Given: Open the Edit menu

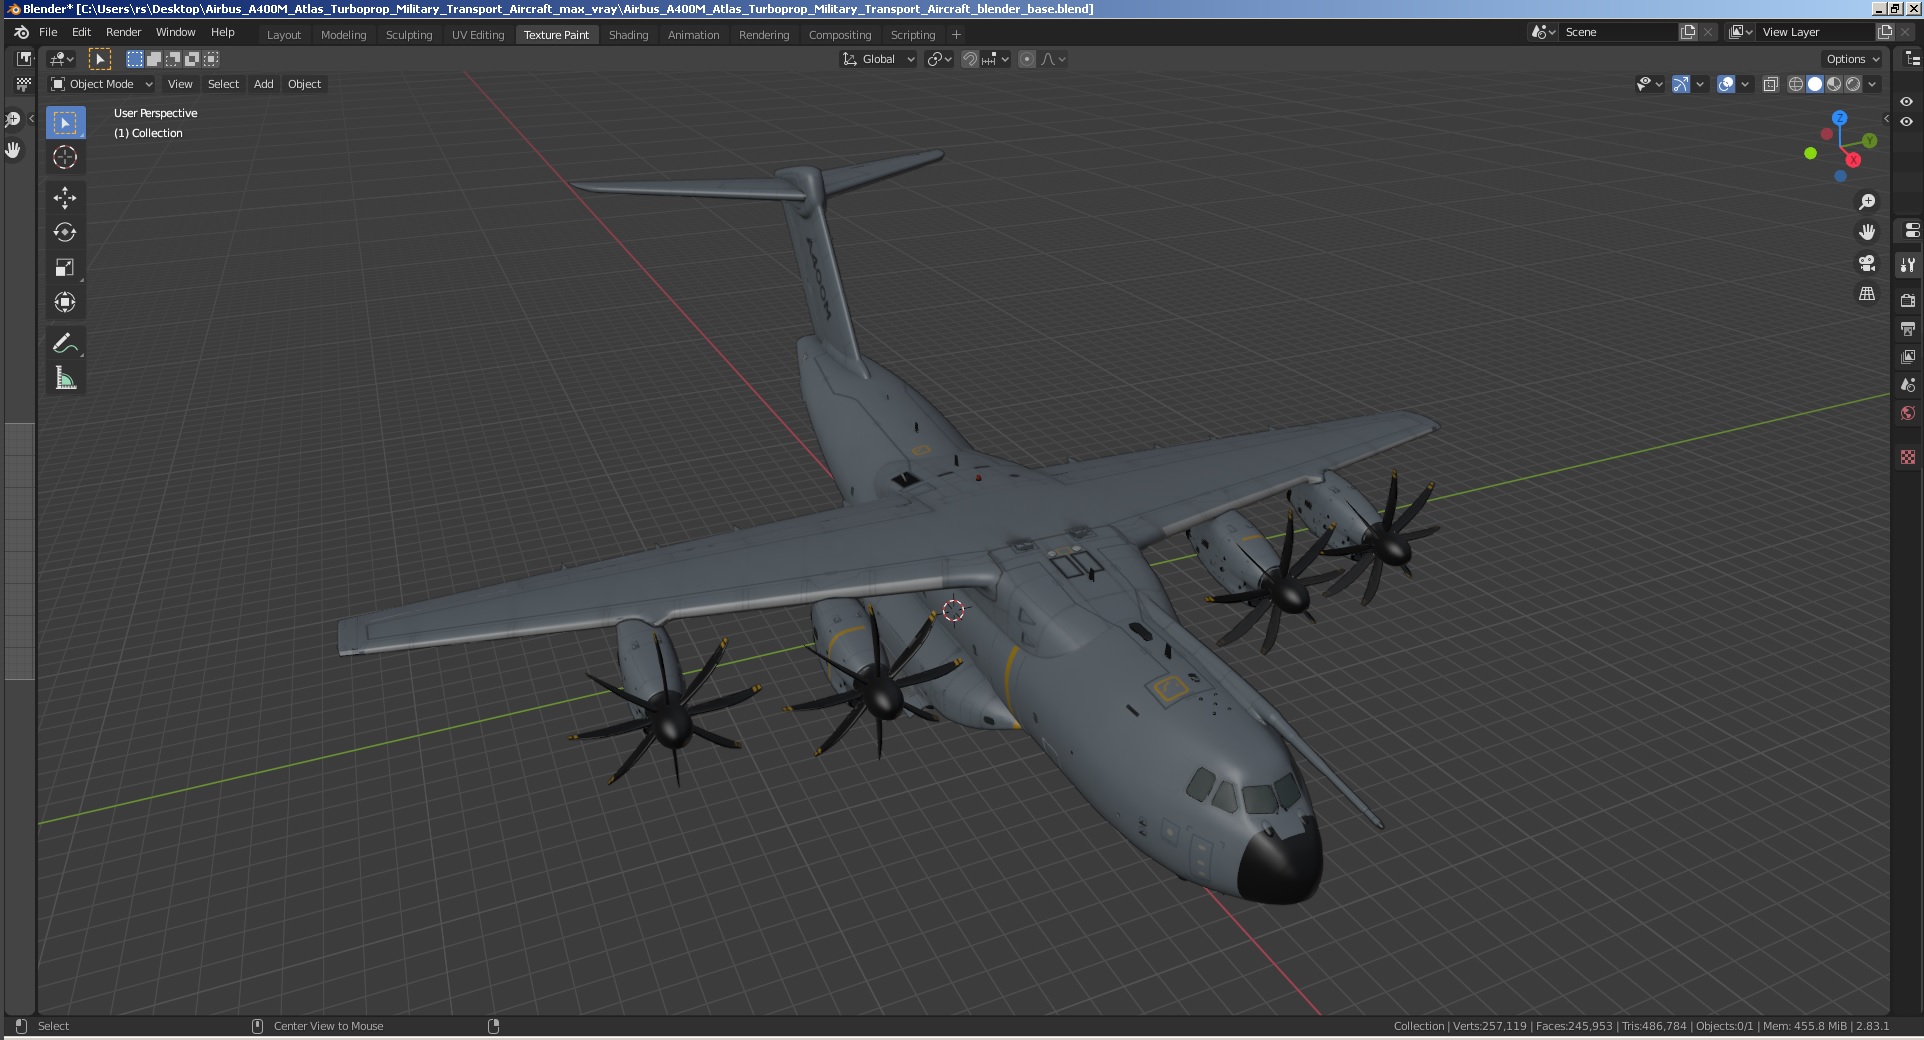Looking at the screenshot, I should tap(81, 32).
